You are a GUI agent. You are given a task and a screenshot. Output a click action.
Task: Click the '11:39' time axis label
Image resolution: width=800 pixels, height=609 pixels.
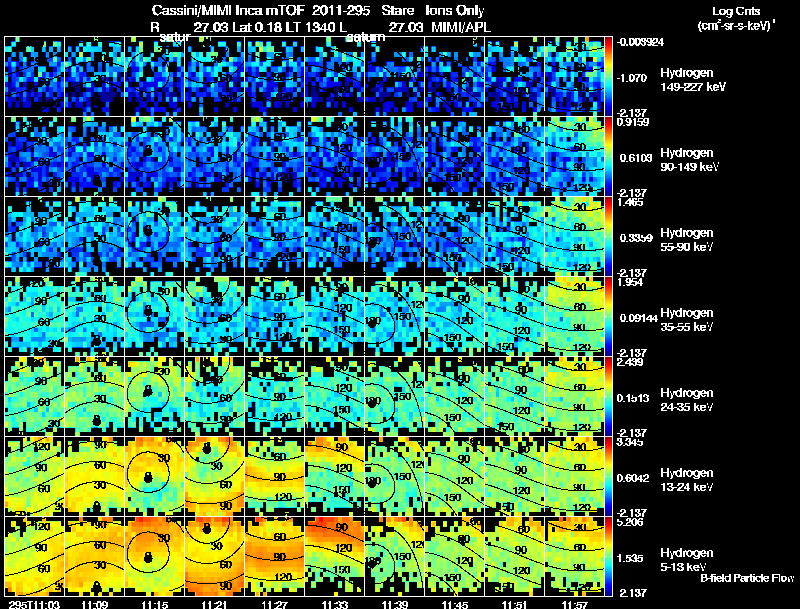coord(395,604)
